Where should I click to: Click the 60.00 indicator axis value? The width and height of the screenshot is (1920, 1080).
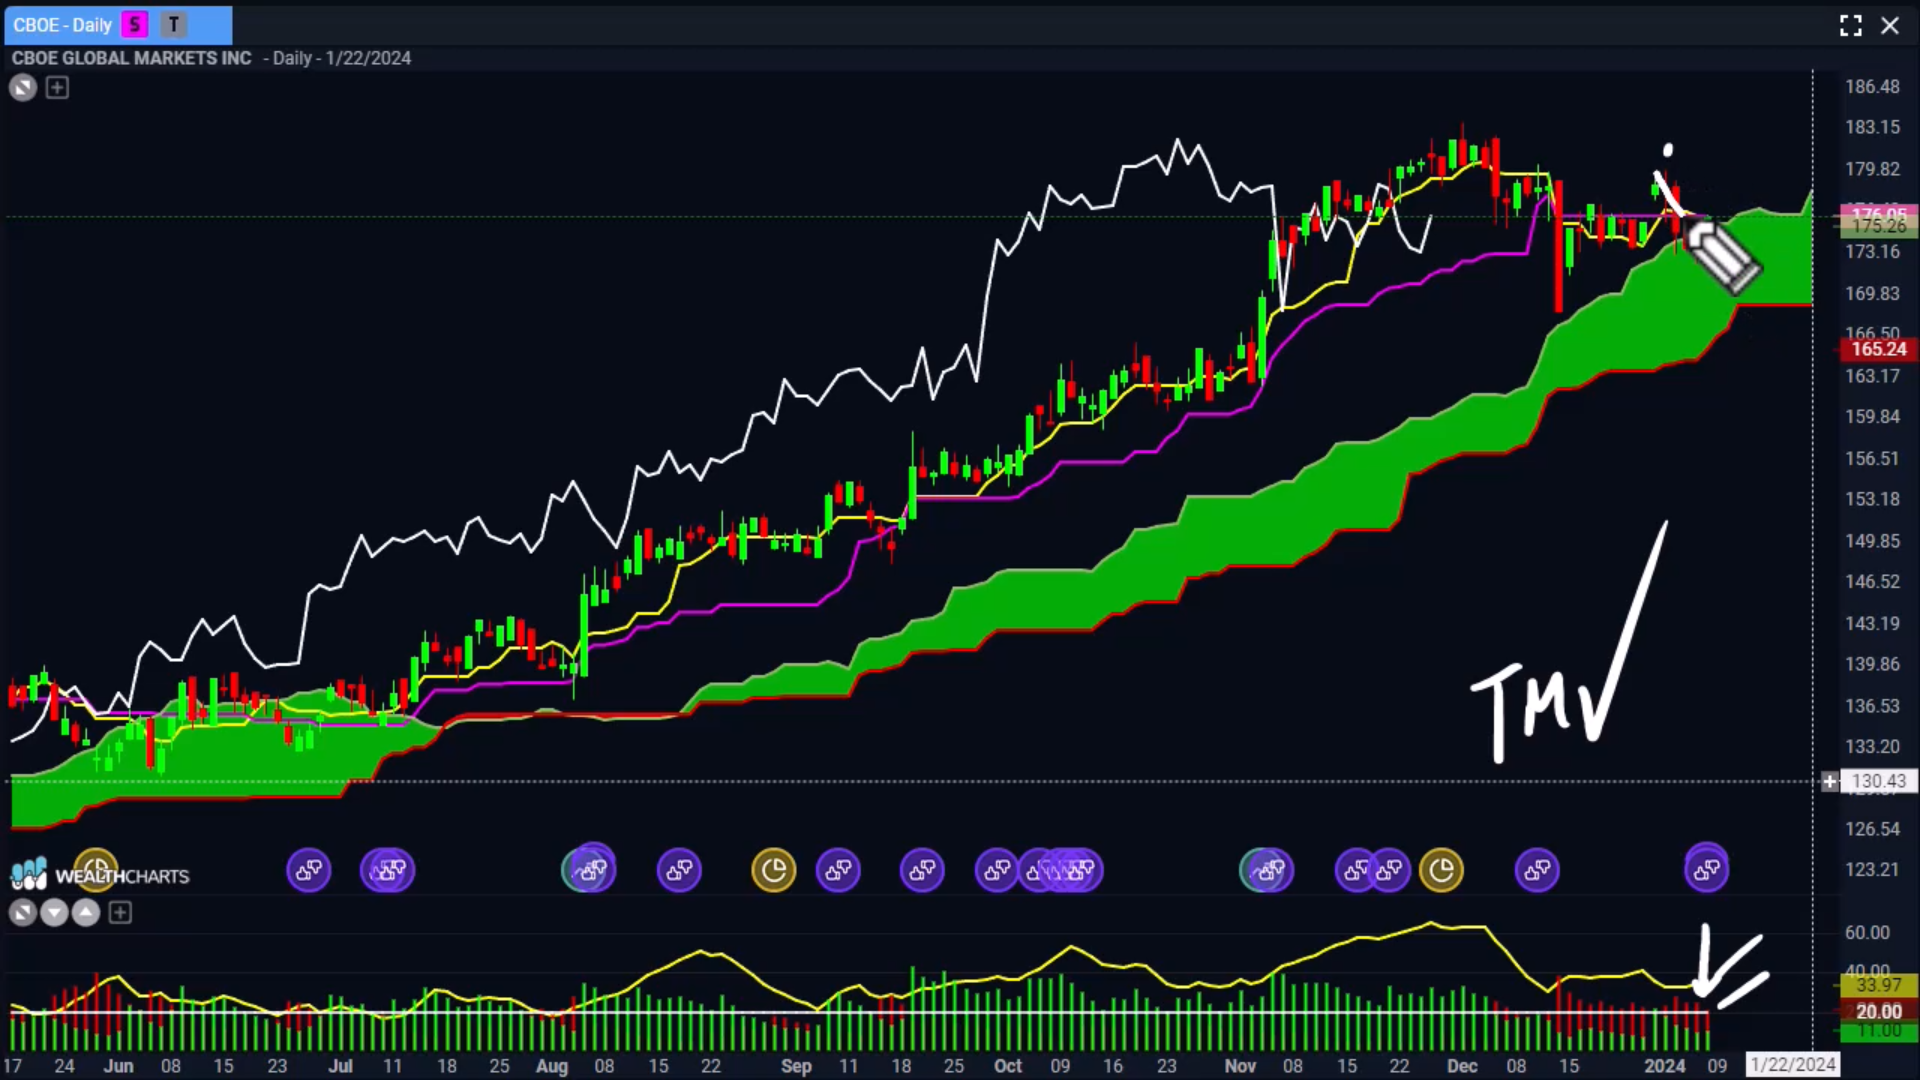pos(1867,932)
